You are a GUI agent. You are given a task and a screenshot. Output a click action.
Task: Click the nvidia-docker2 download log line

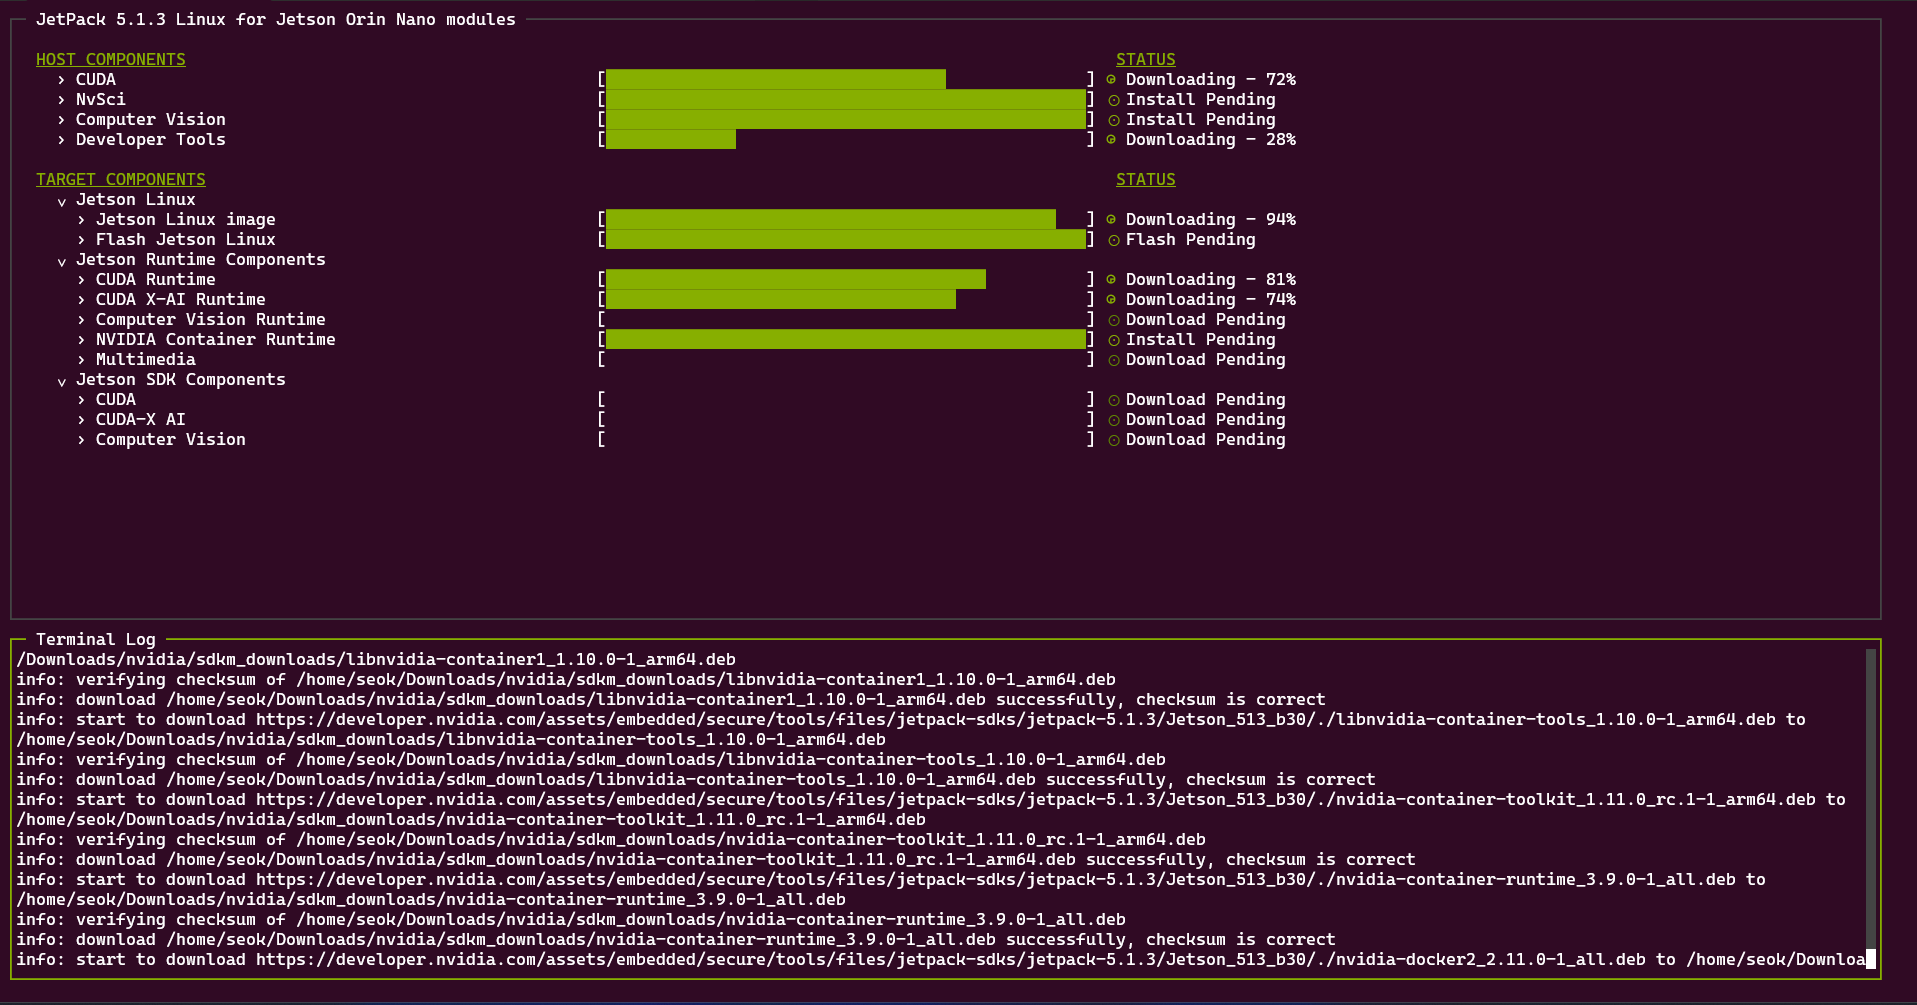[941, 960]
